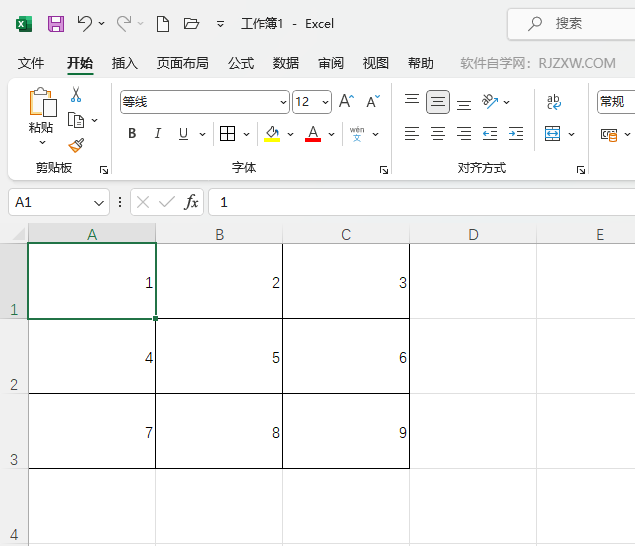Open copy options dropdown arrow

(x=94, y=120)
